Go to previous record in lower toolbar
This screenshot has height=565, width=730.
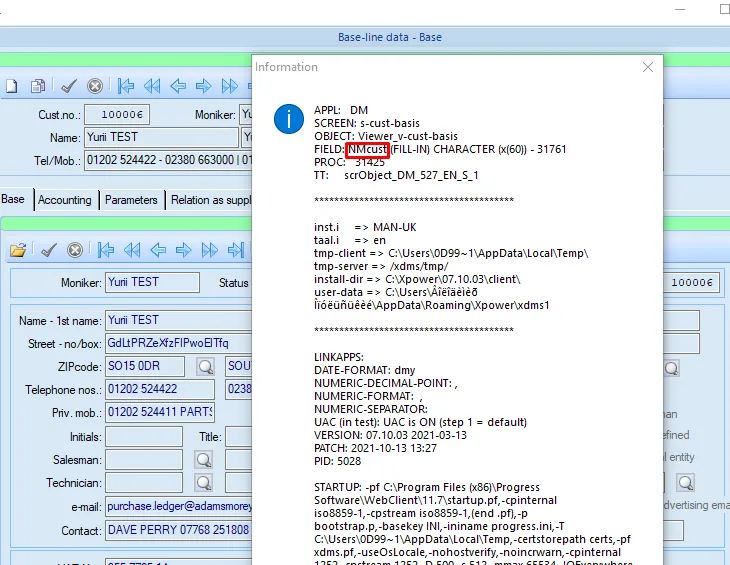tap(158, 250)
